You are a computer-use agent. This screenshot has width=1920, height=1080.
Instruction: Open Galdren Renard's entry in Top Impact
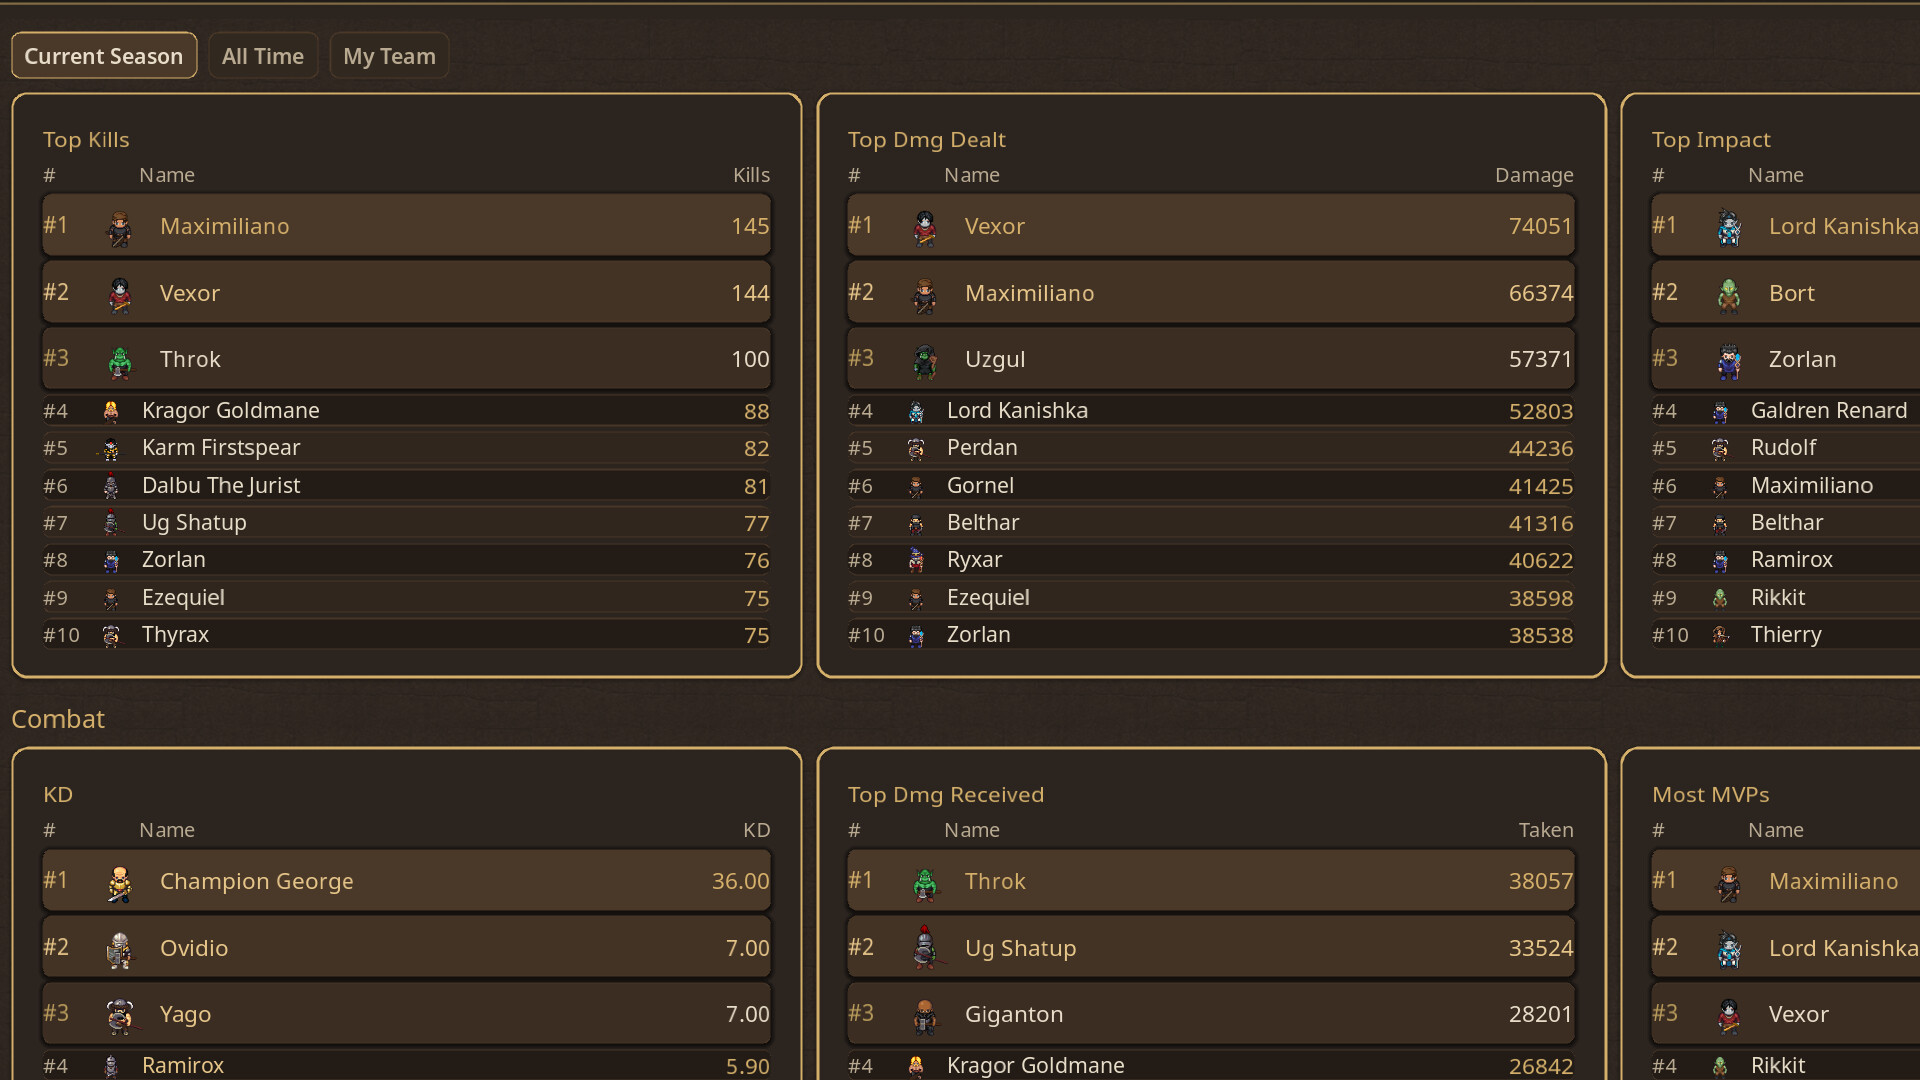(x=1829, y=411)
